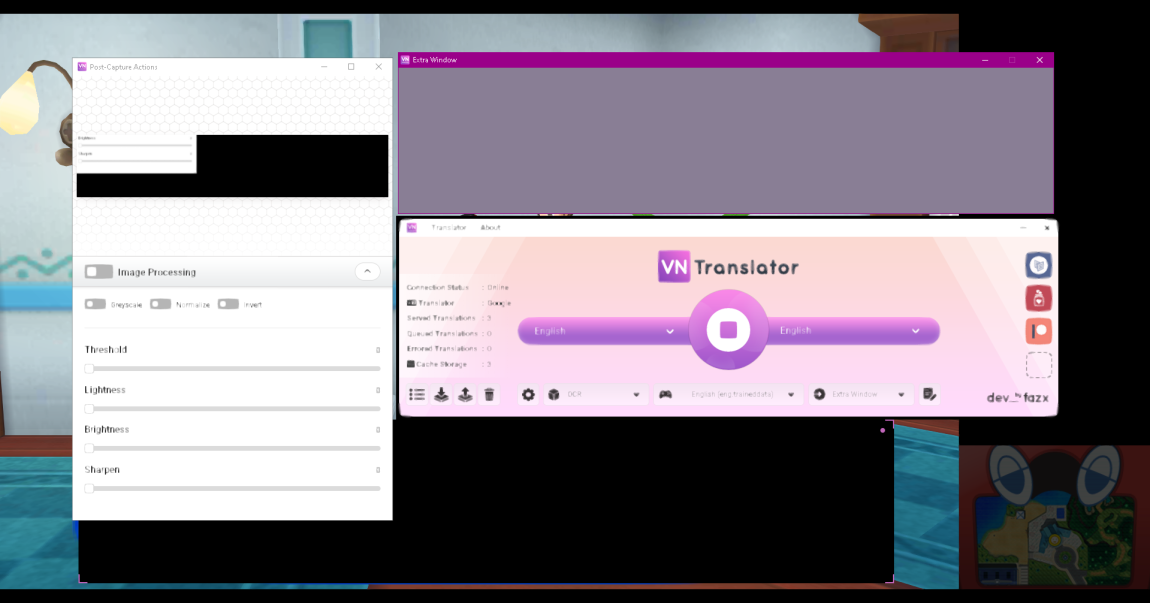Expand the target language English dropdown

849,331
